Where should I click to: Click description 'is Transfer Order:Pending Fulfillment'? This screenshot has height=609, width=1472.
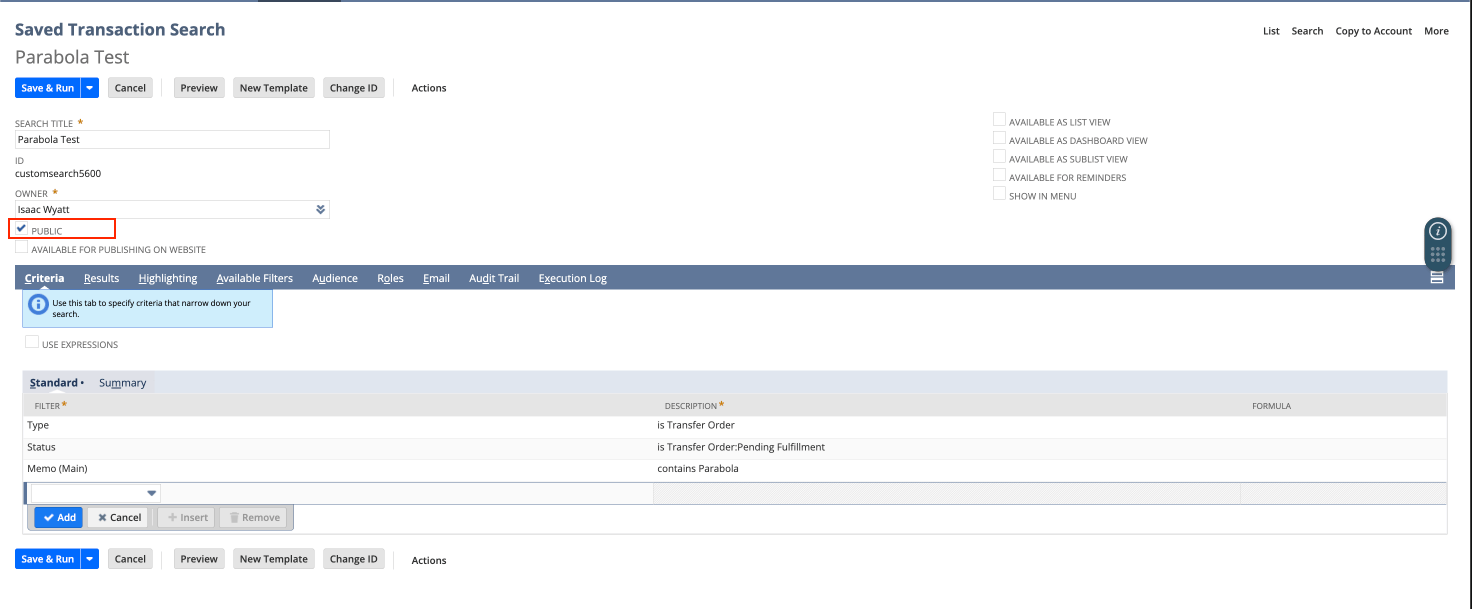741,447
